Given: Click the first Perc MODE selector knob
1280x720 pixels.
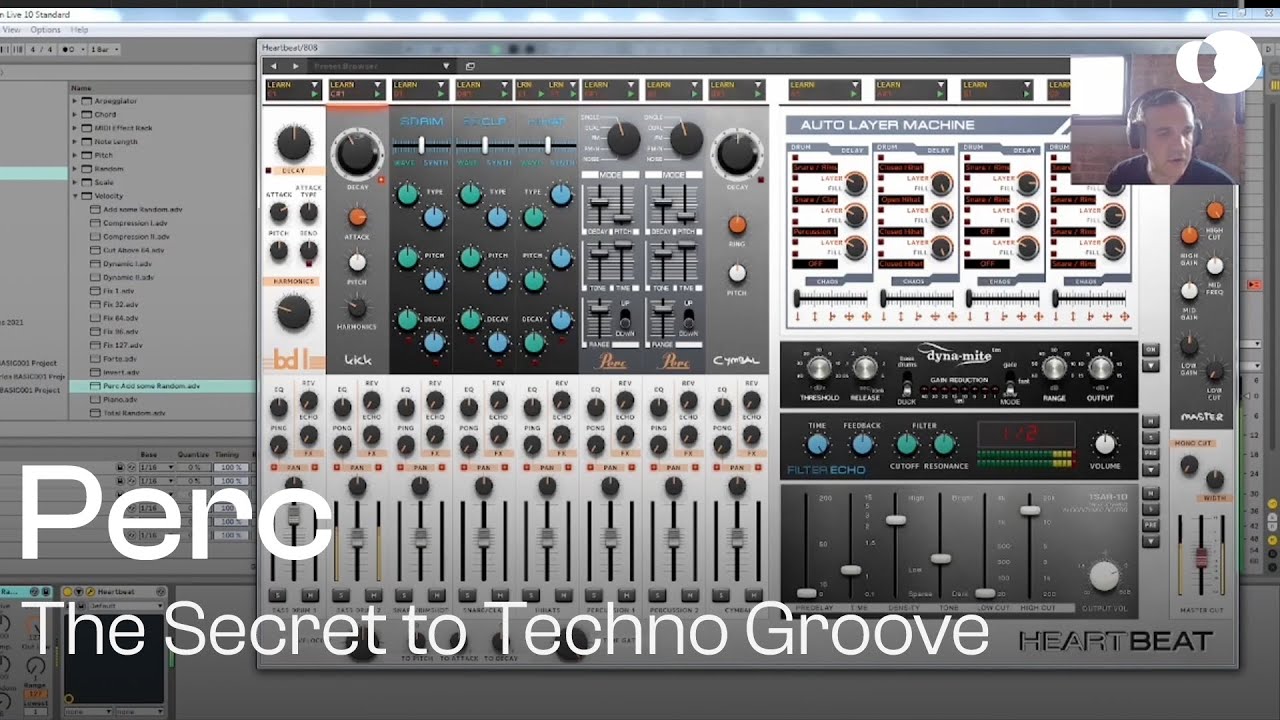Looking at the screenshot, I should point(623,140).
